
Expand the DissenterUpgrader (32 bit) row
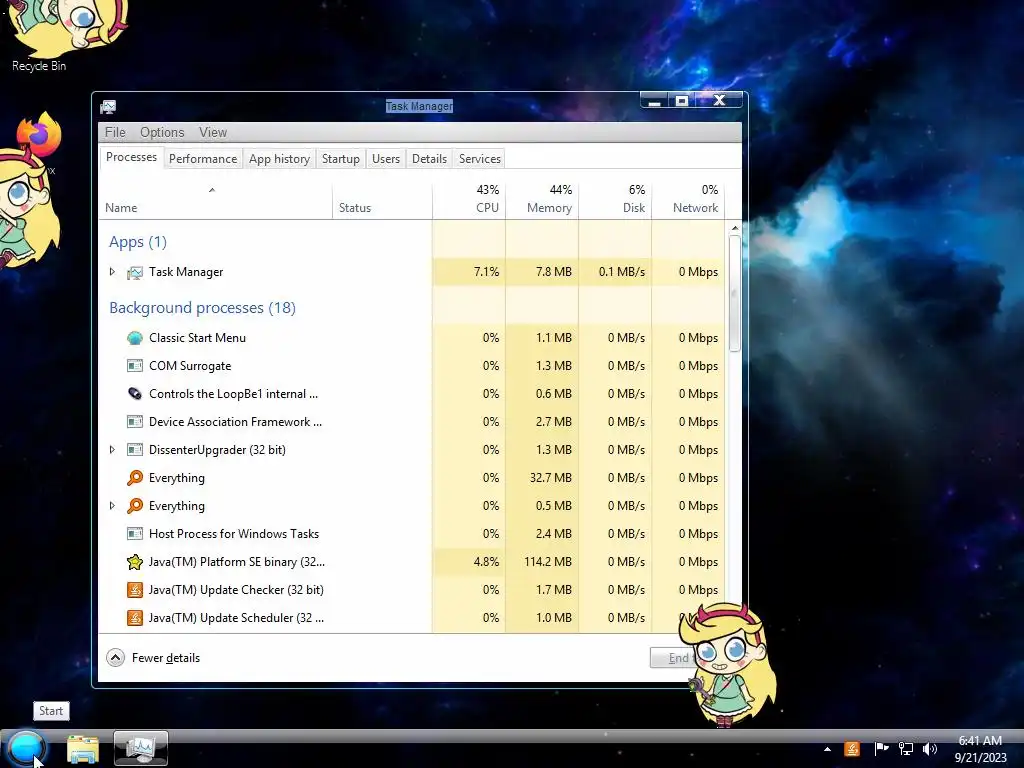[x=112, y=449]
